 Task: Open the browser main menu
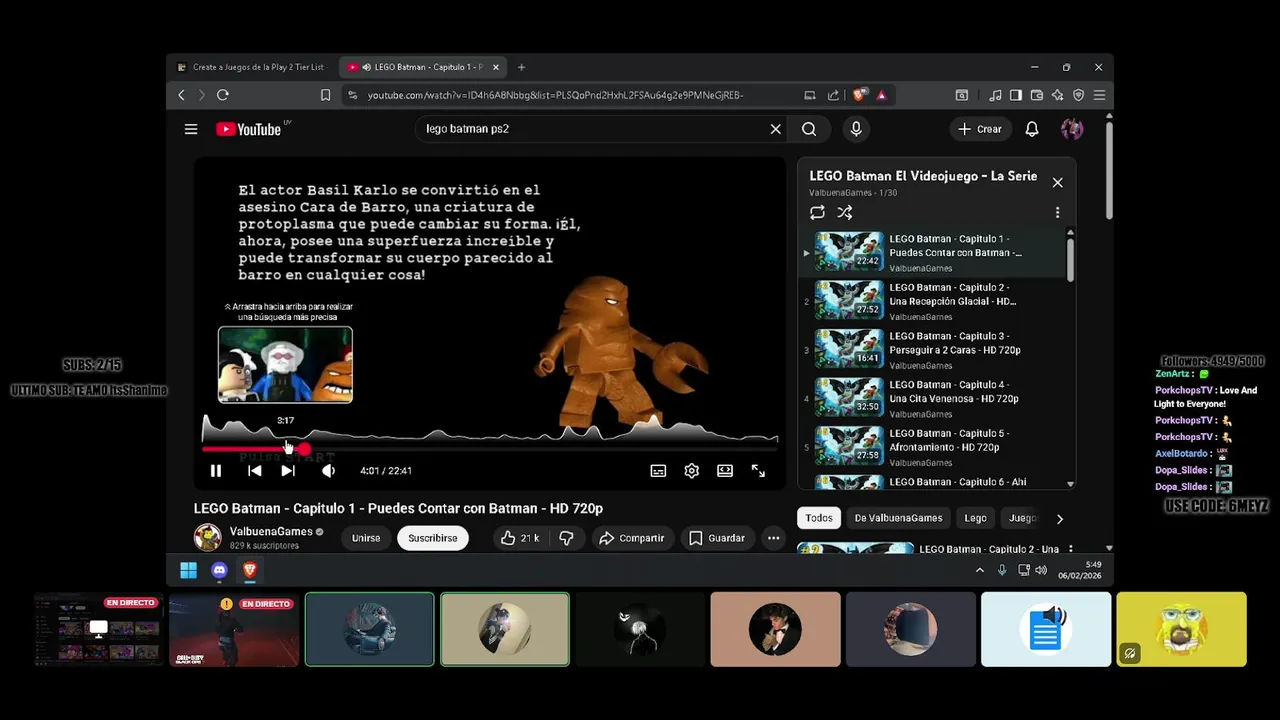pos(1099,95)
